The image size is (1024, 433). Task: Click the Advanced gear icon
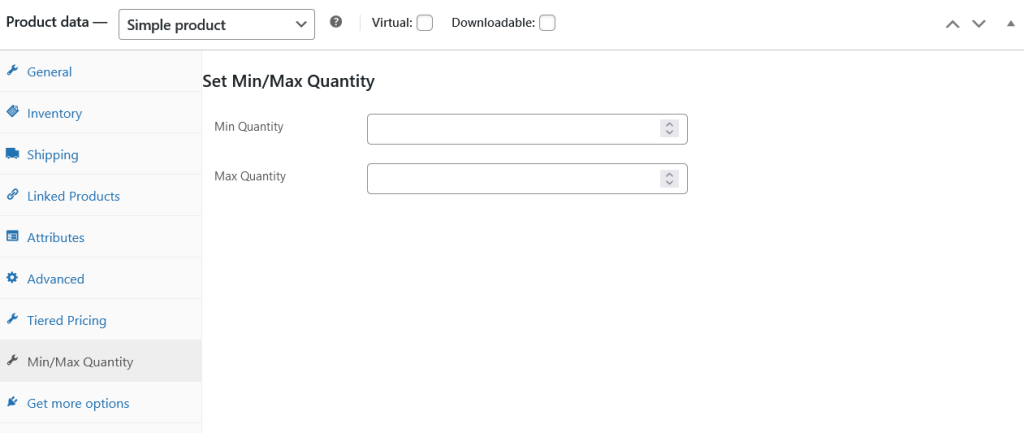point(12,278)
